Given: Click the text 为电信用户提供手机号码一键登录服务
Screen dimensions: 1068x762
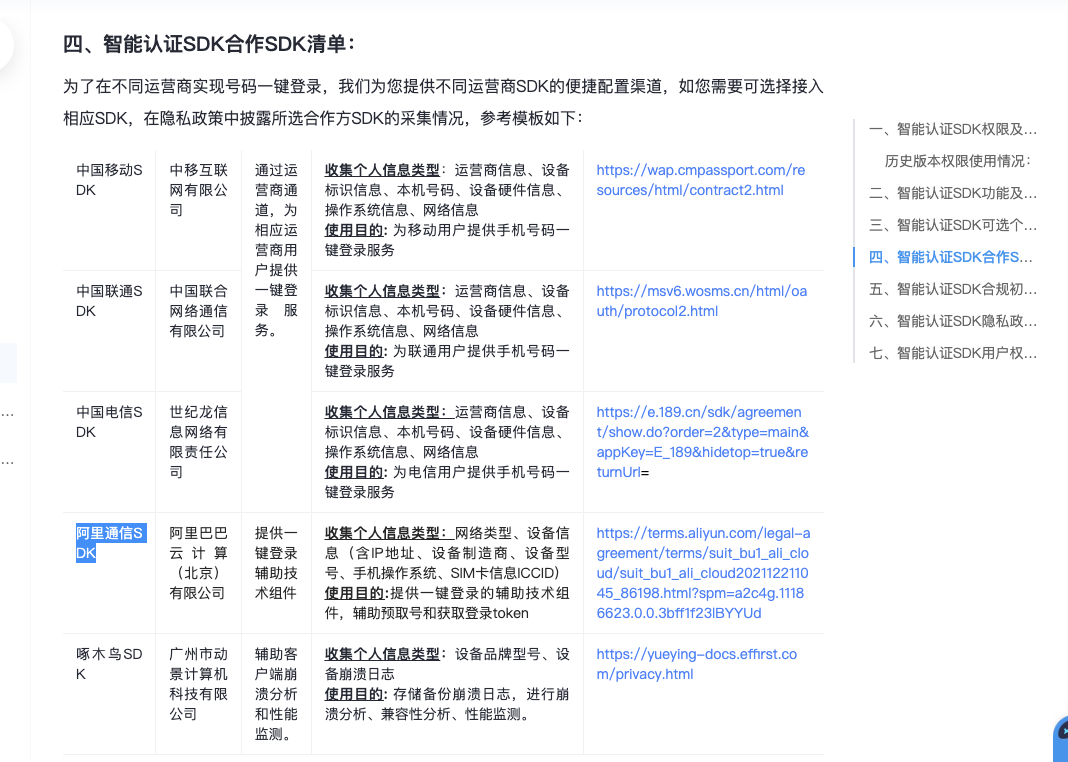Looking at the screenshot, I should point(447,482).
